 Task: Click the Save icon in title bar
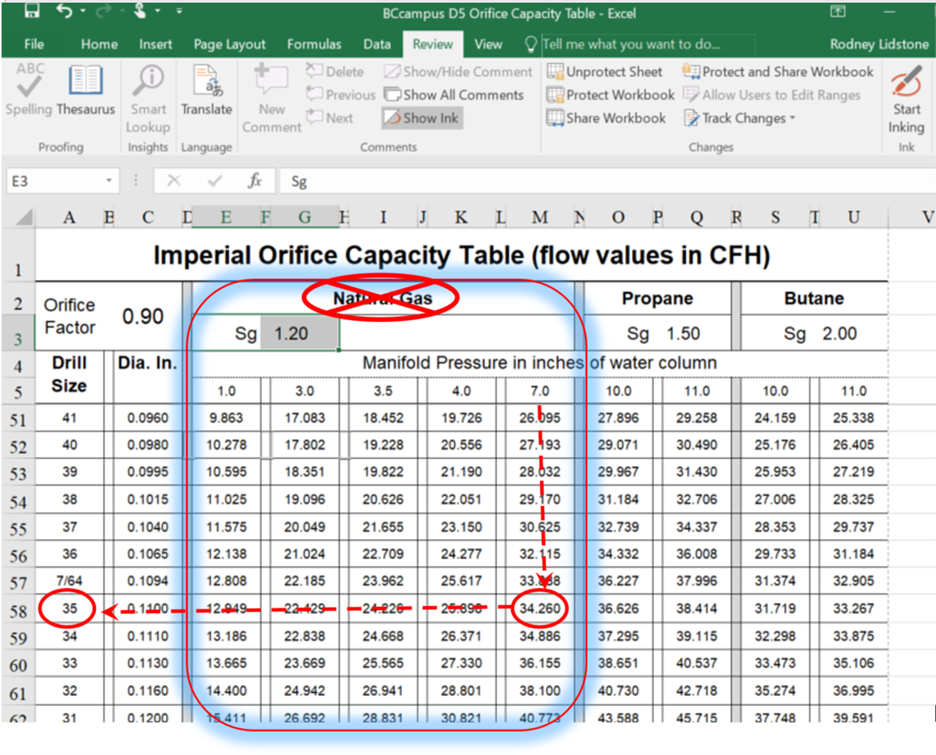31,12
